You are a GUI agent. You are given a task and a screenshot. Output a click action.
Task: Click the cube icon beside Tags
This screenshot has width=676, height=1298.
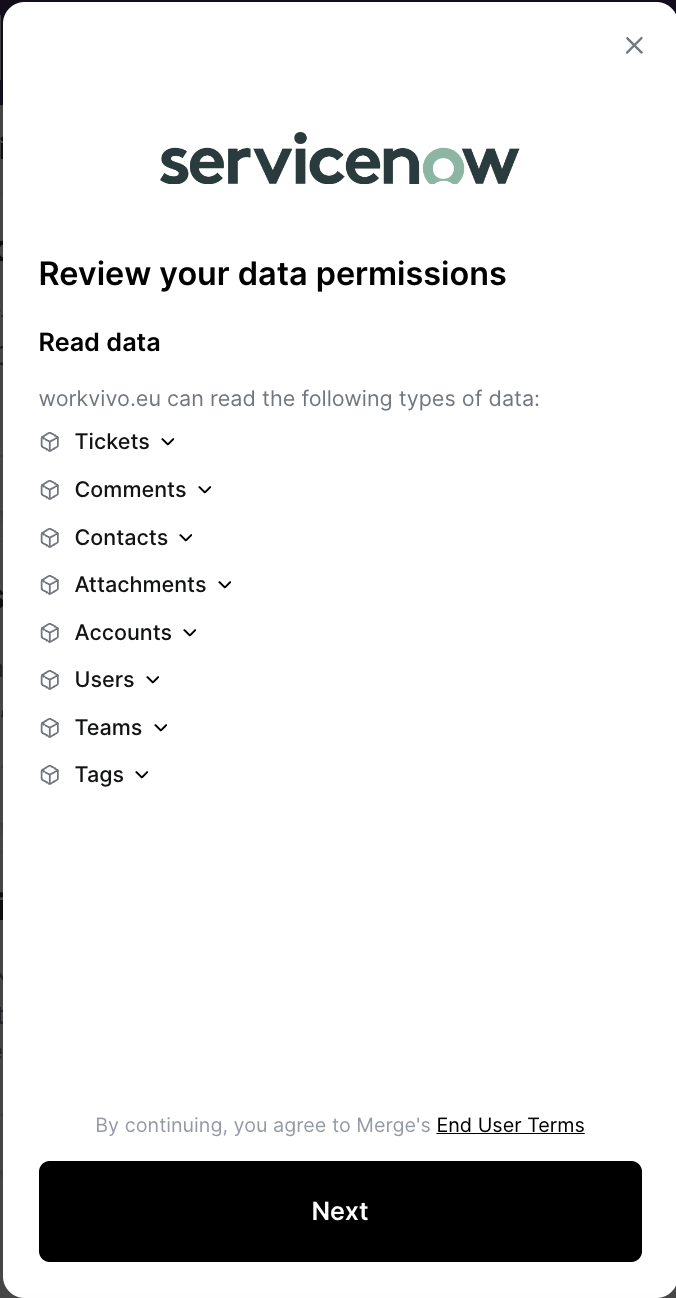pos(50,774)
